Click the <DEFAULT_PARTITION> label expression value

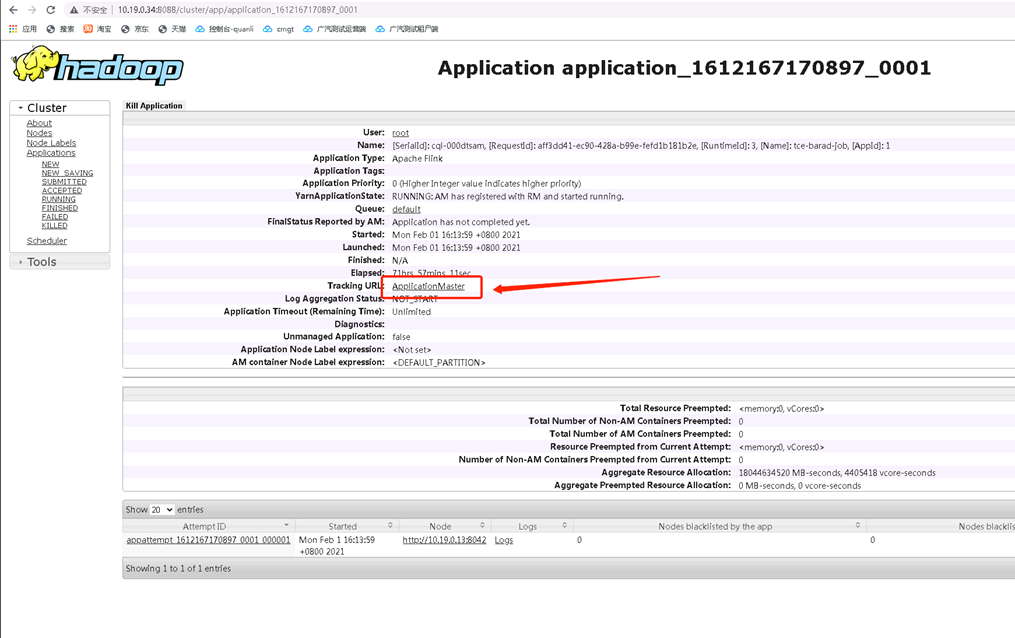coord(439,363)
